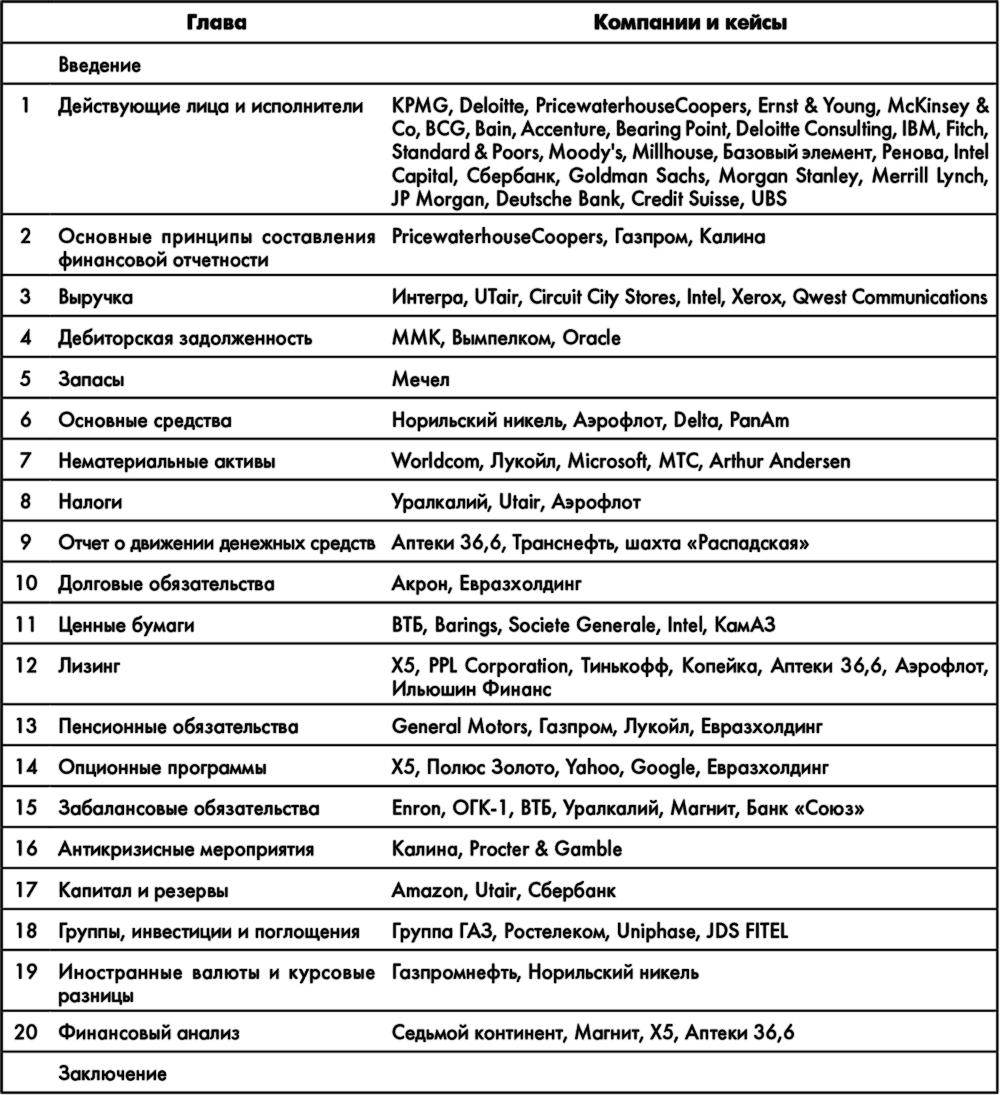Select the "Ценные бумаги" chapter
Viewport: 1000px width, 1095px height.
126,626
